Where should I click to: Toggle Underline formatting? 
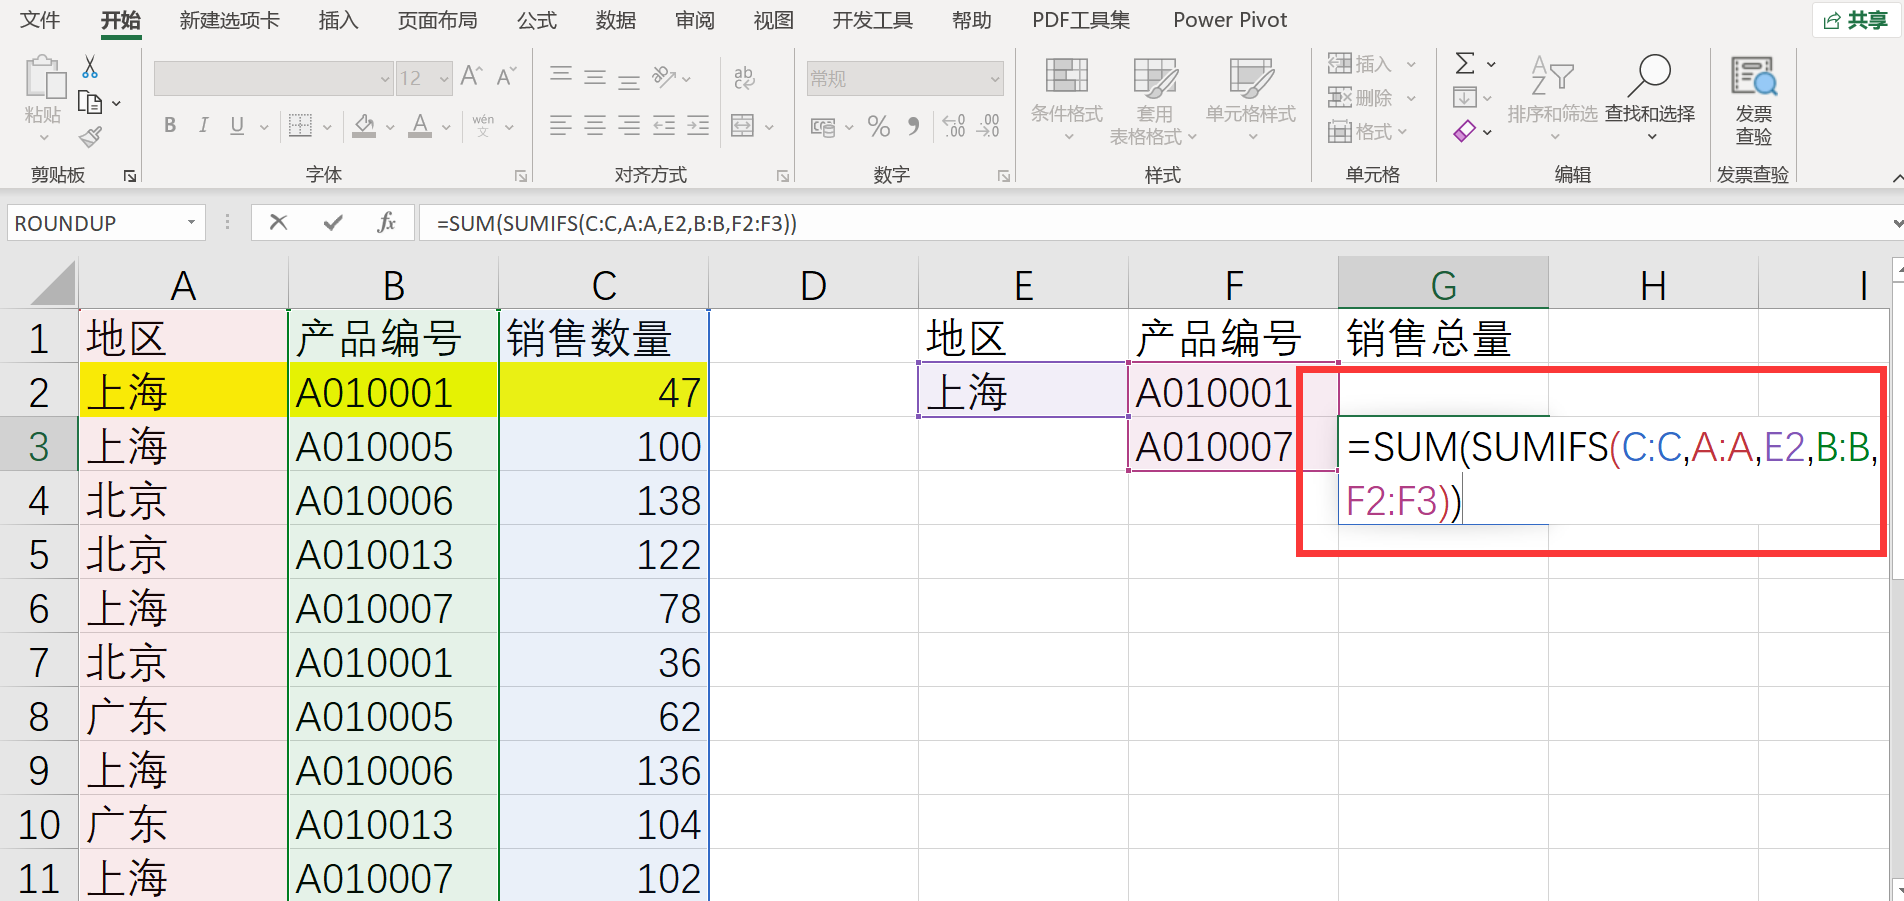tap(237, 125)
